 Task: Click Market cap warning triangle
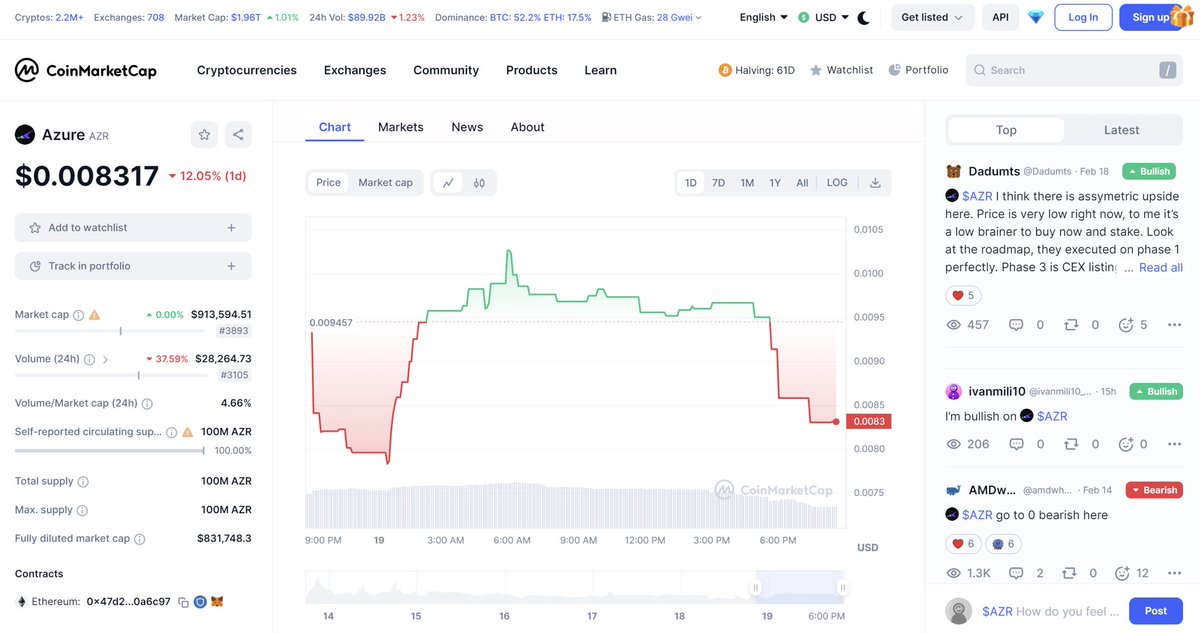95,315
